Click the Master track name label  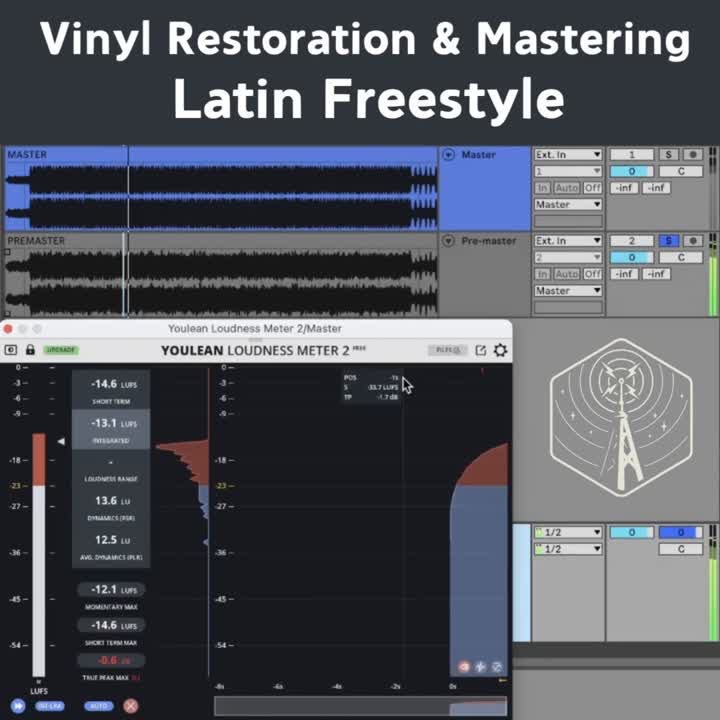tap(478, 155)
